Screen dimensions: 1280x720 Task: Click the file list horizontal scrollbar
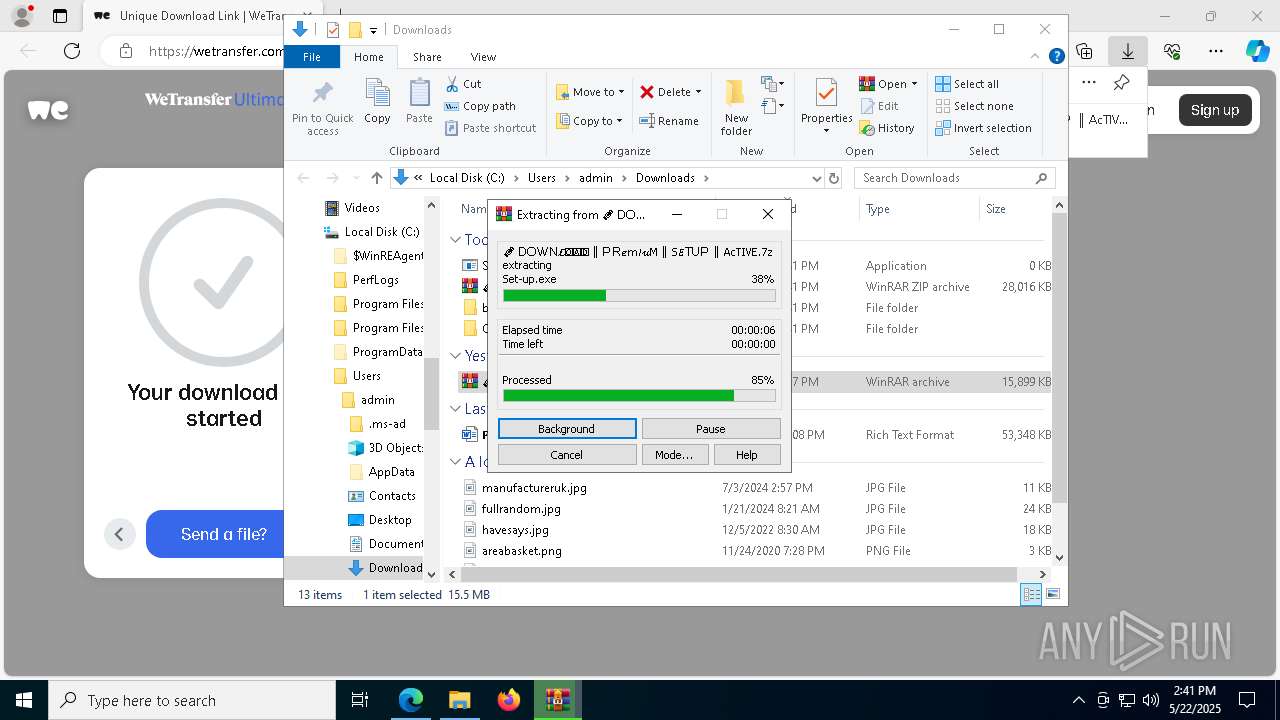pos(738,575)
